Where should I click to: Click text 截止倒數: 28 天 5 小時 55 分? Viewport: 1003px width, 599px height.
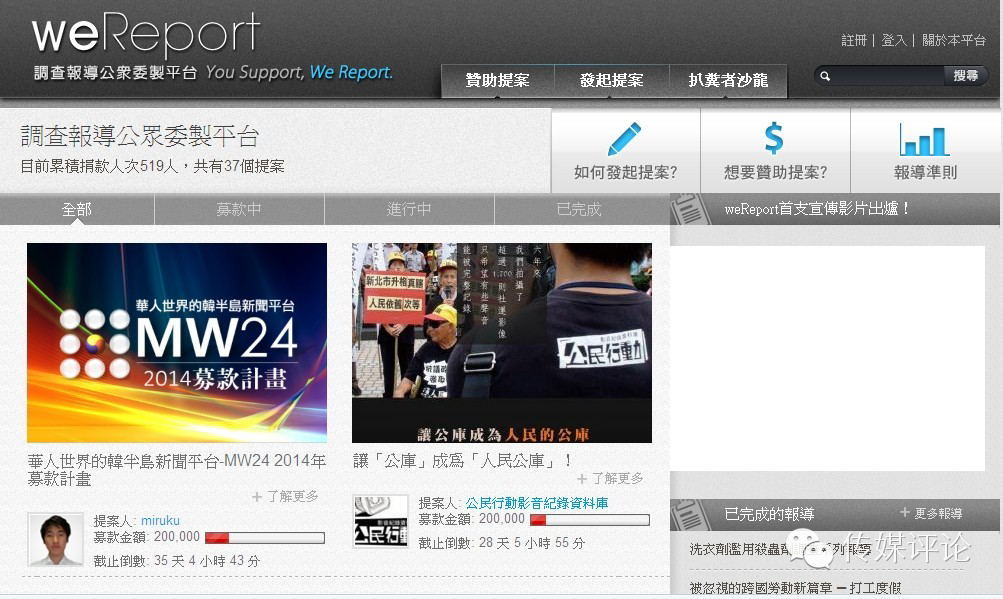pos(502,543)
